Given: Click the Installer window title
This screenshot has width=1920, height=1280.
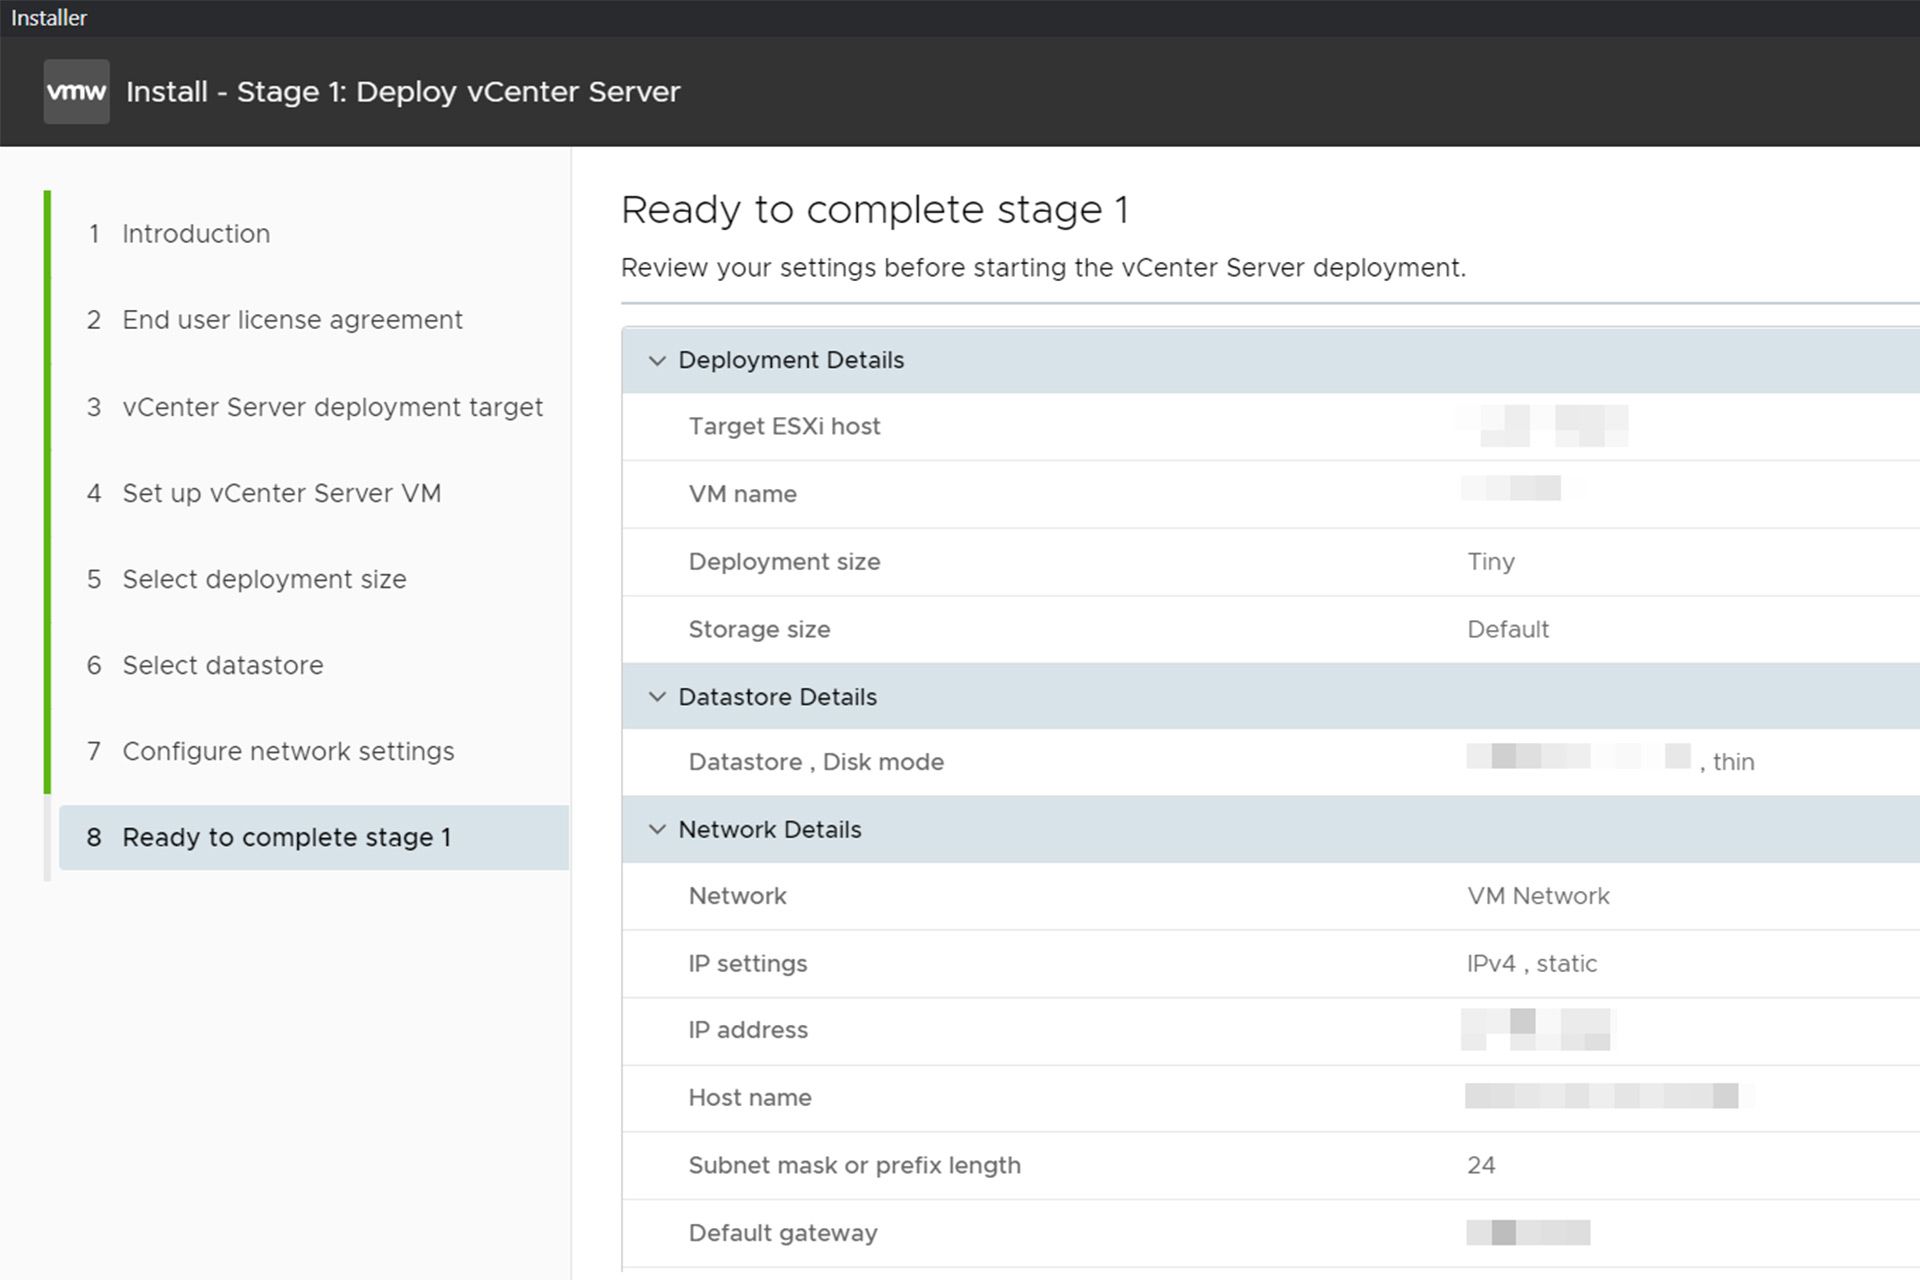Looking at the screenshot, I should click(49, 18).
